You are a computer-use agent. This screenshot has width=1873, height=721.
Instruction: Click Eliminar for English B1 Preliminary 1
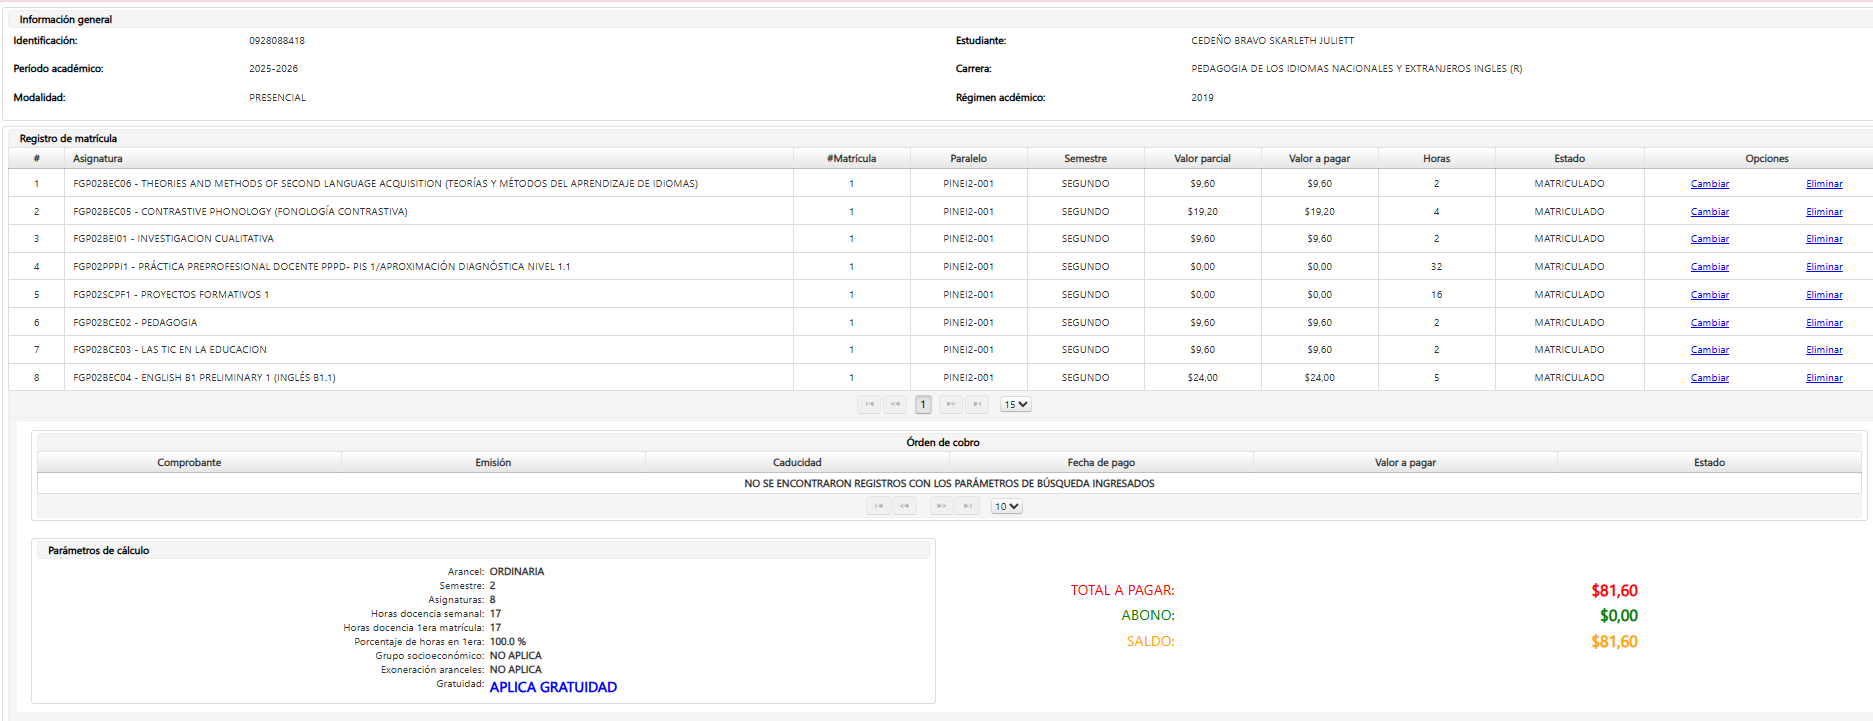tap(1824, 378)
